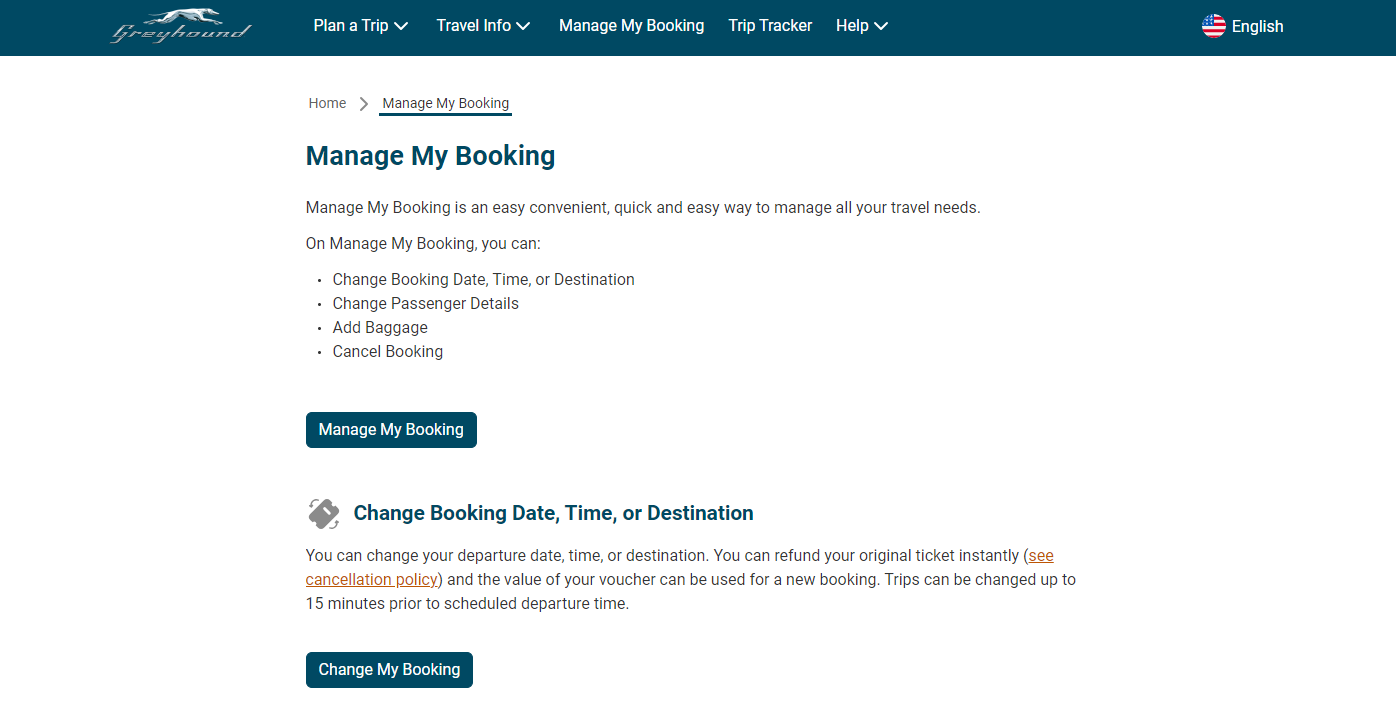The height and width of the screenshot is (703, 1396).
Task: Click the ticket-change icon beside Change Booking heading
Action: (x=323, y=513)
